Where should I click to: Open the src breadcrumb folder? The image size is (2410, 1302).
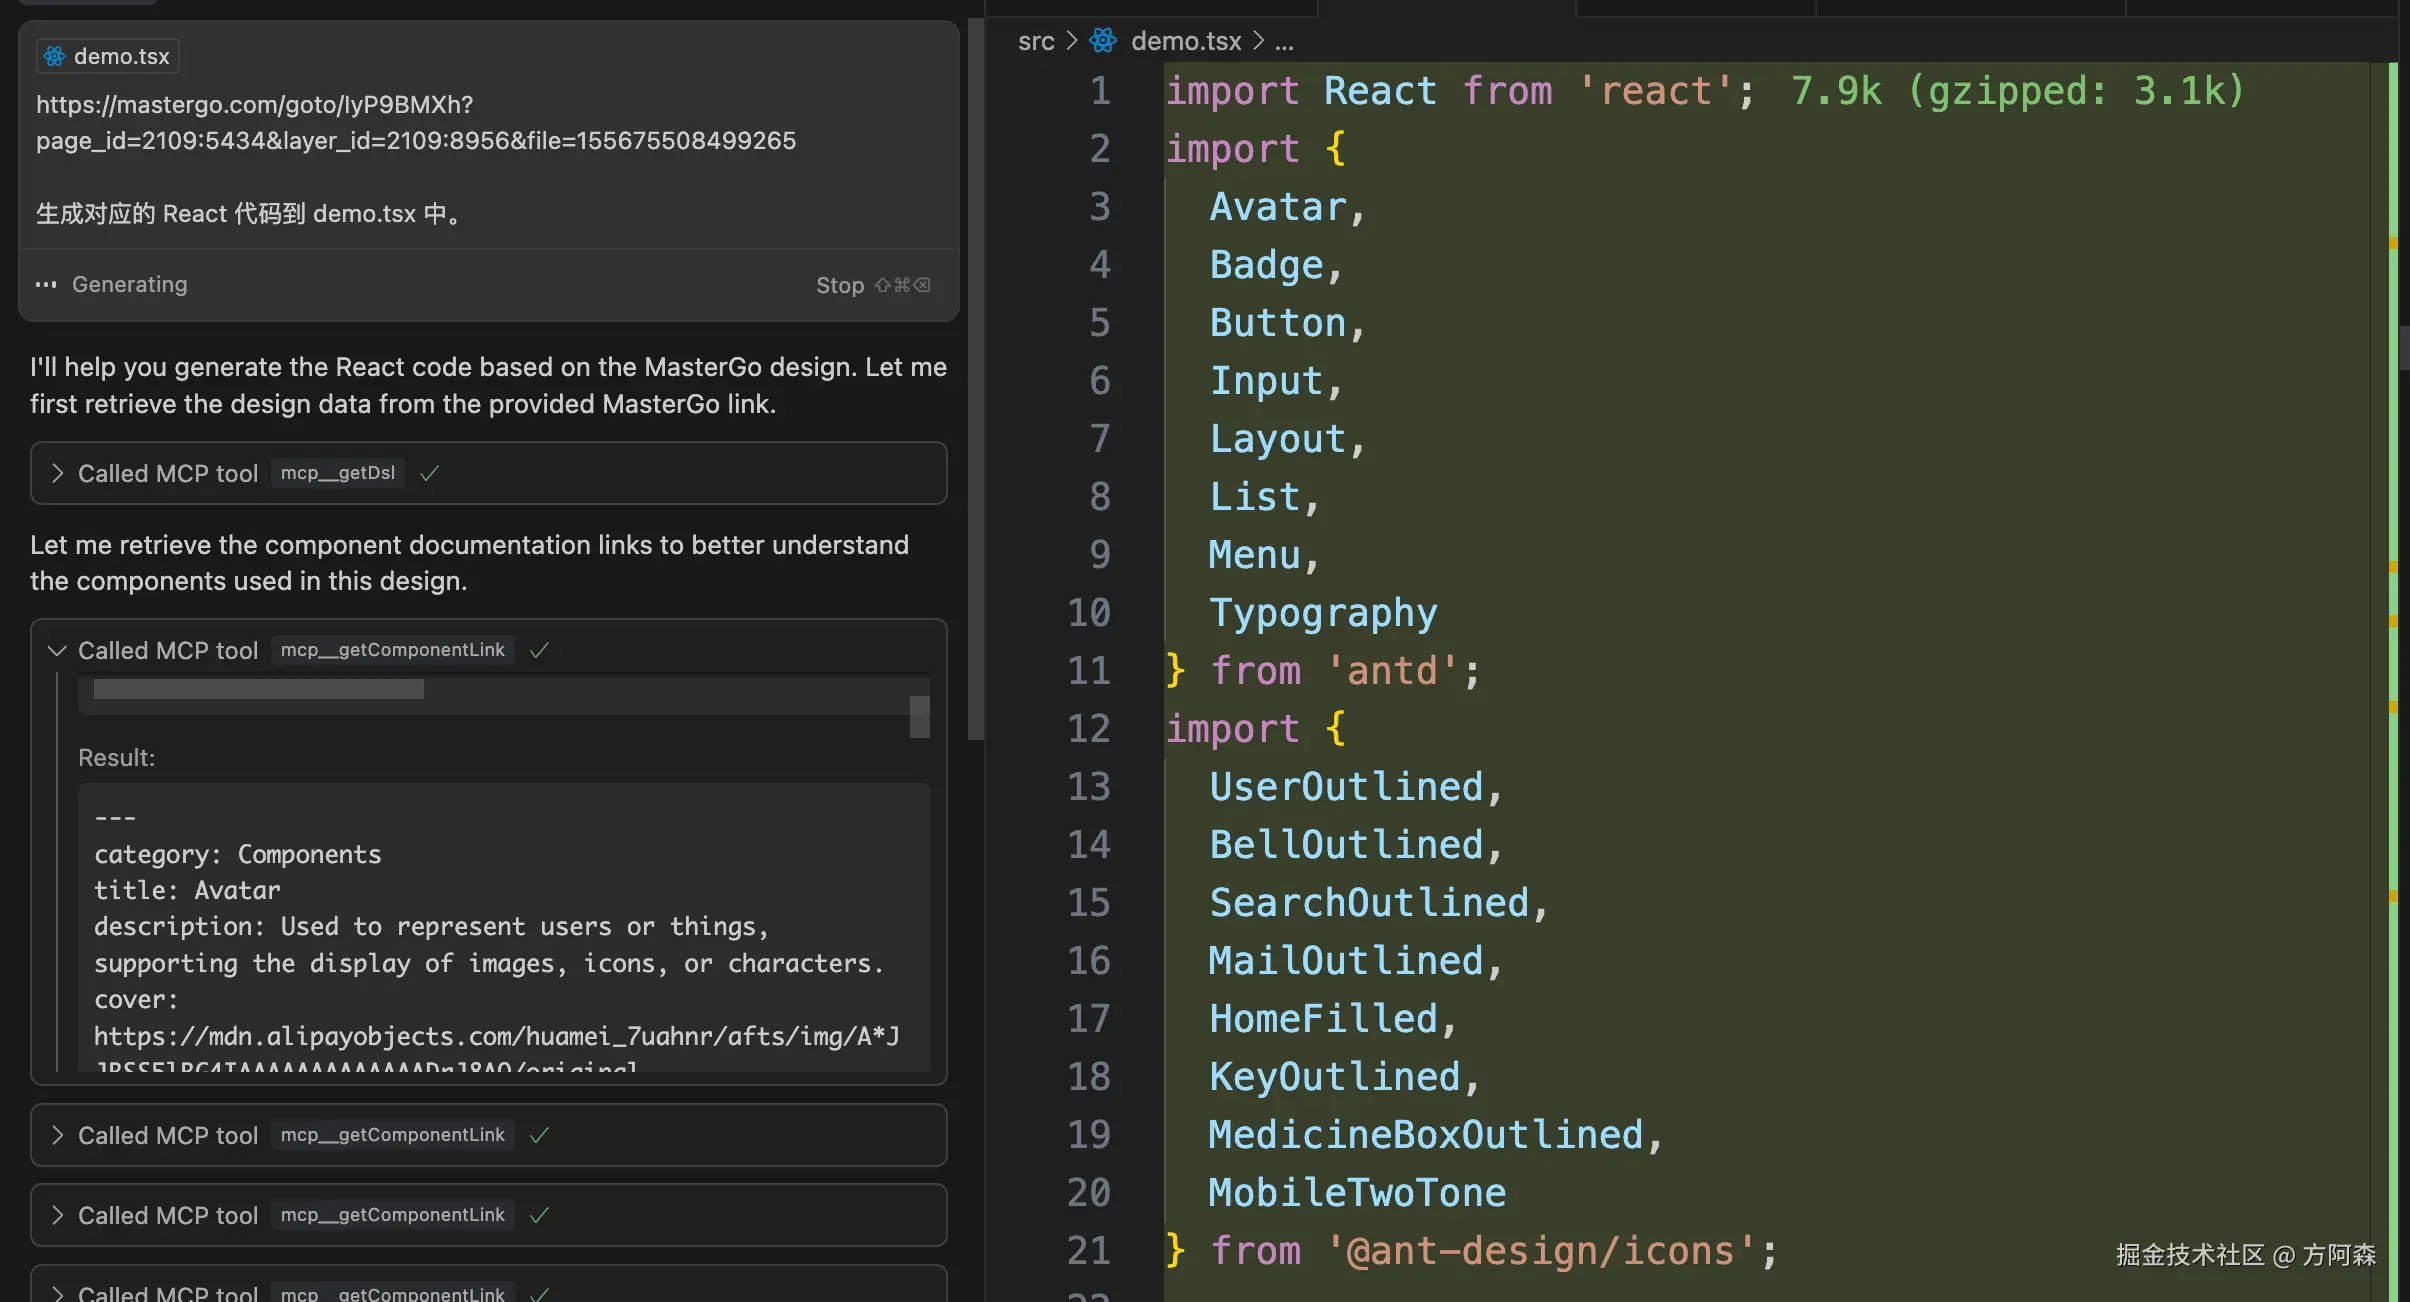tap(1036, 41)
